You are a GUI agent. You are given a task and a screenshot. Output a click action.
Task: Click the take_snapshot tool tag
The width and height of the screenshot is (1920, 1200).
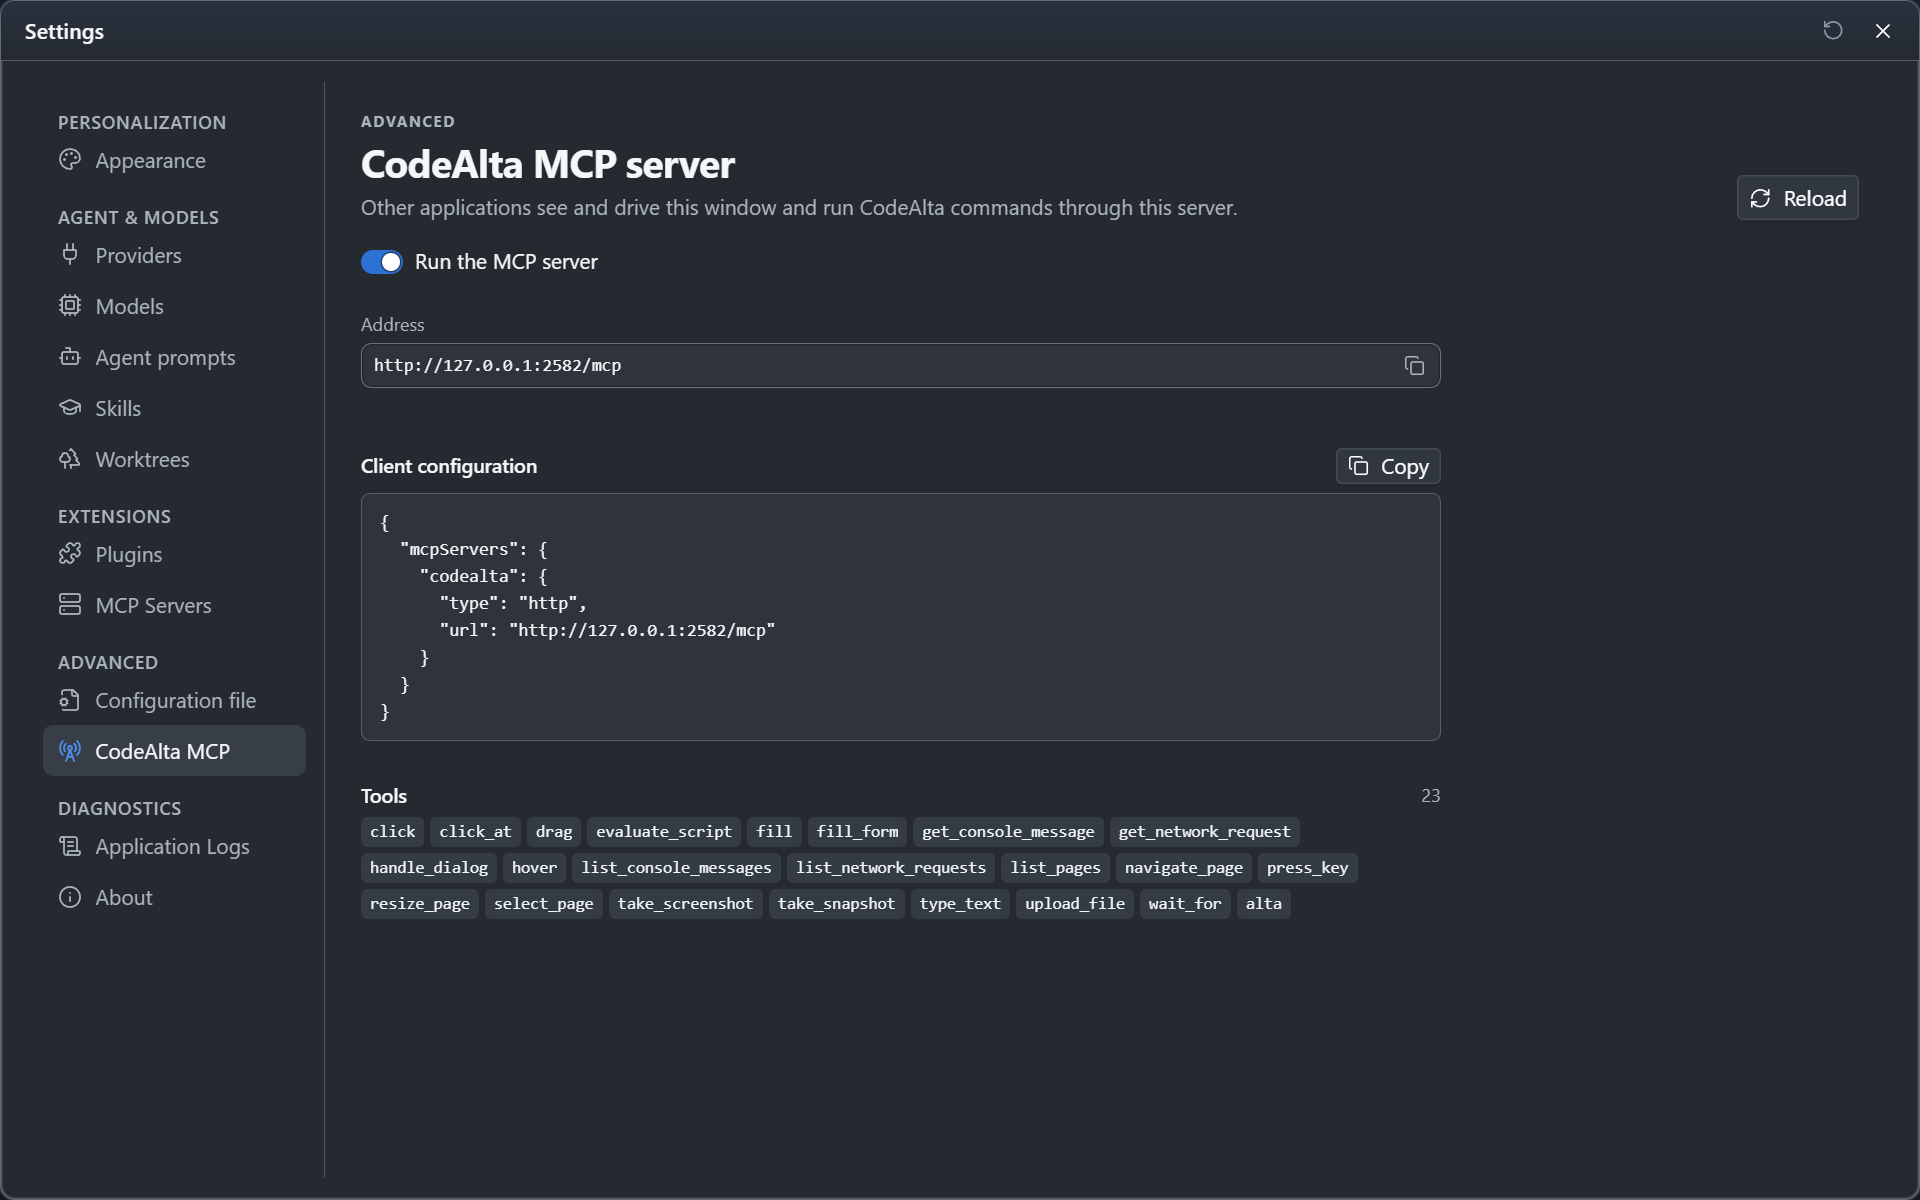point(837,904)
